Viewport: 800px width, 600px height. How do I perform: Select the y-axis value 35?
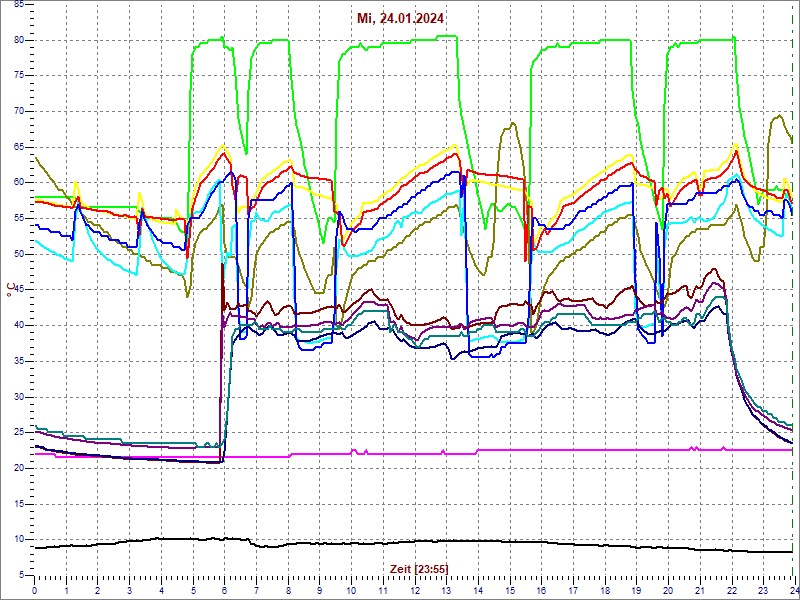point(19,361)
